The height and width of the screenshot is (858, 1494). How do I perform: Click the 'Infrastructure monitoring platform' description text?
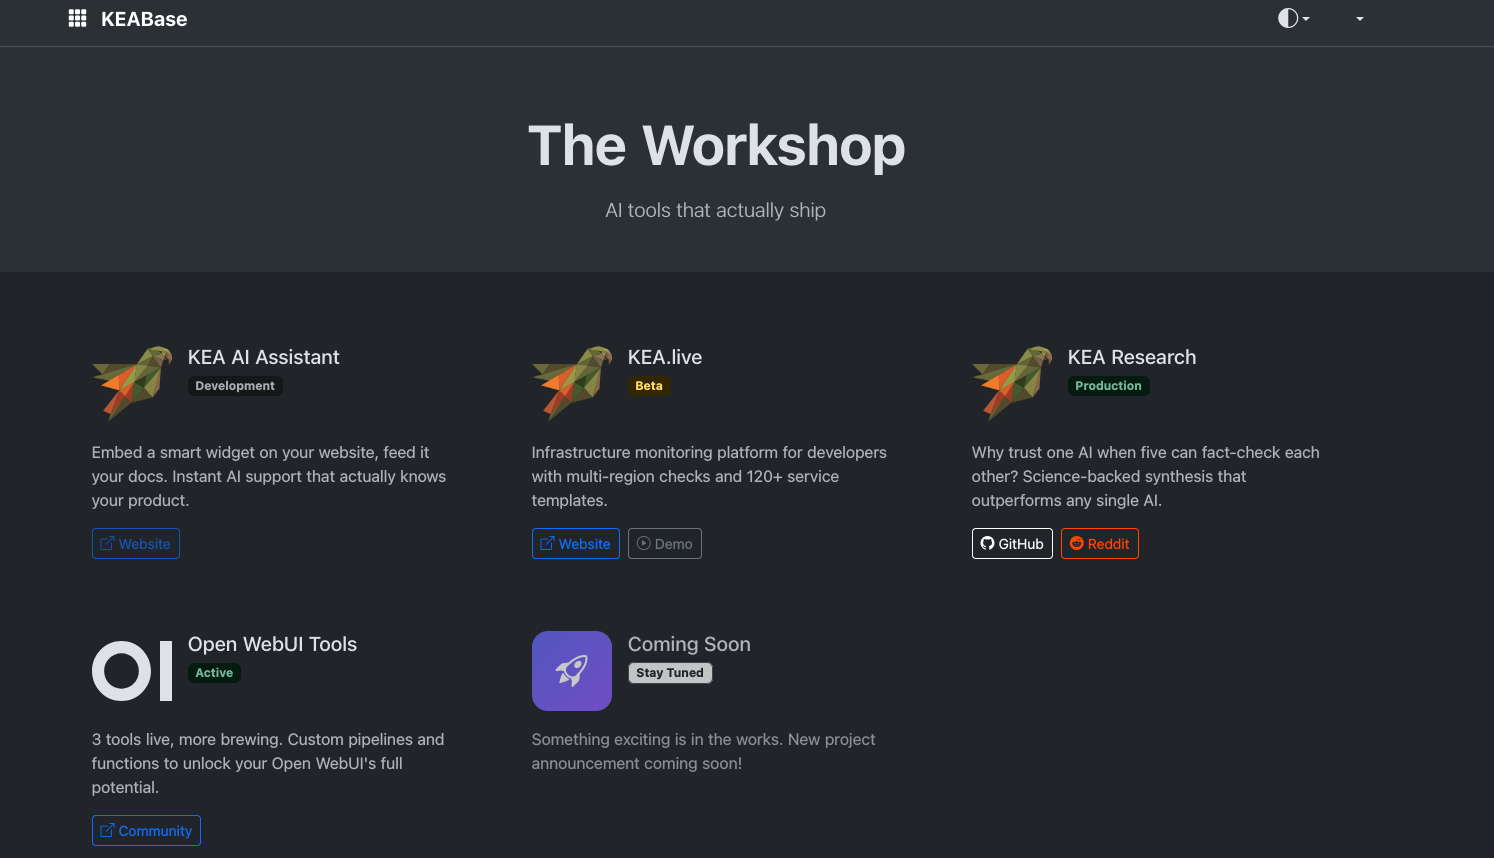coord(709,477)
